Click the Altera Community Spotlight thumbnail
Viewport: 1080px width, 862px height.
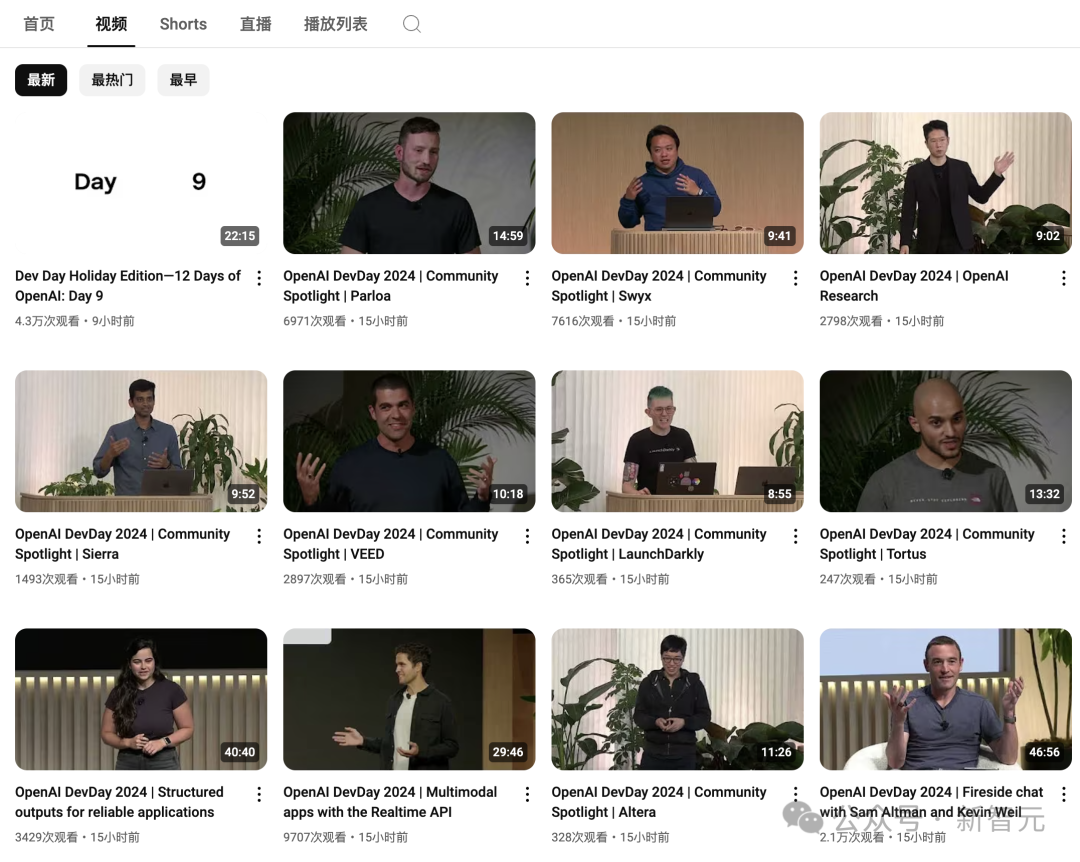click(677, 699)
